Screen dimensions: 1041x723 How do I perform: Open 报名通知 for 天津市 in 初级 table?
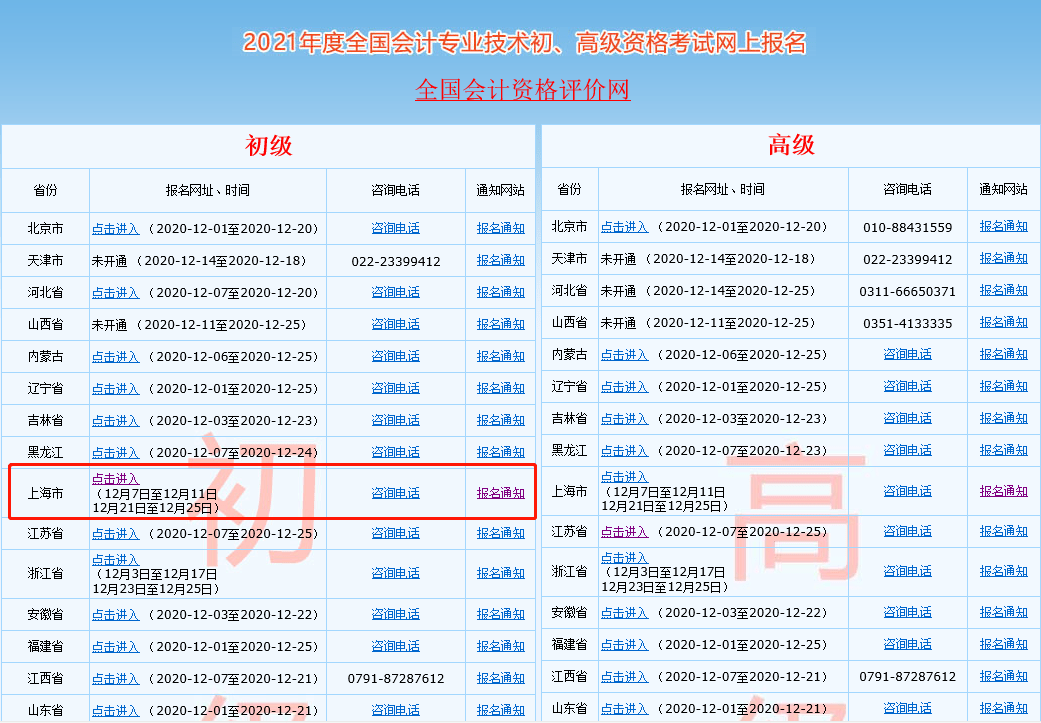[501, 260]
